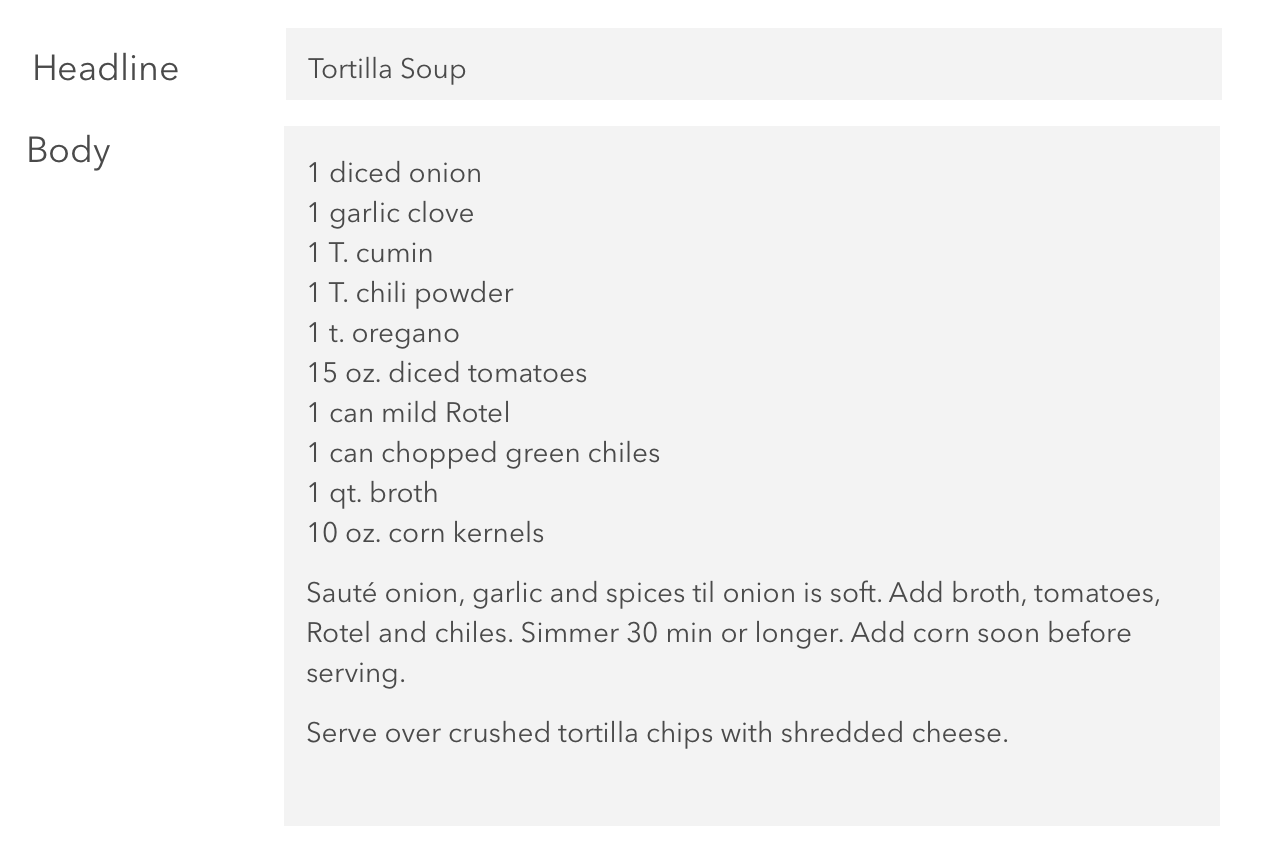The width and height of the screenshot is (1272, 864).
Task: Click the Body label
Action: (69, 151)
